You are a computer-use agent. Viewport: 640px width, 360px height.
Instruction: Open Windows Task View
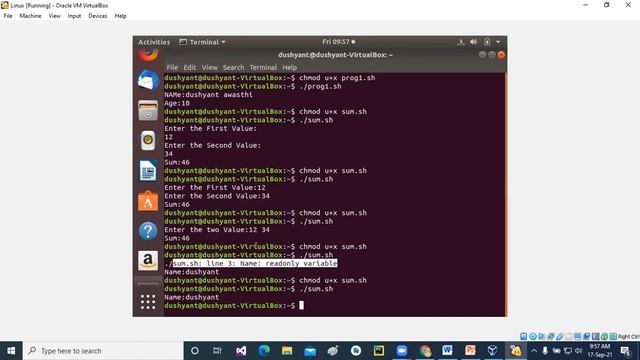point(217,351)
